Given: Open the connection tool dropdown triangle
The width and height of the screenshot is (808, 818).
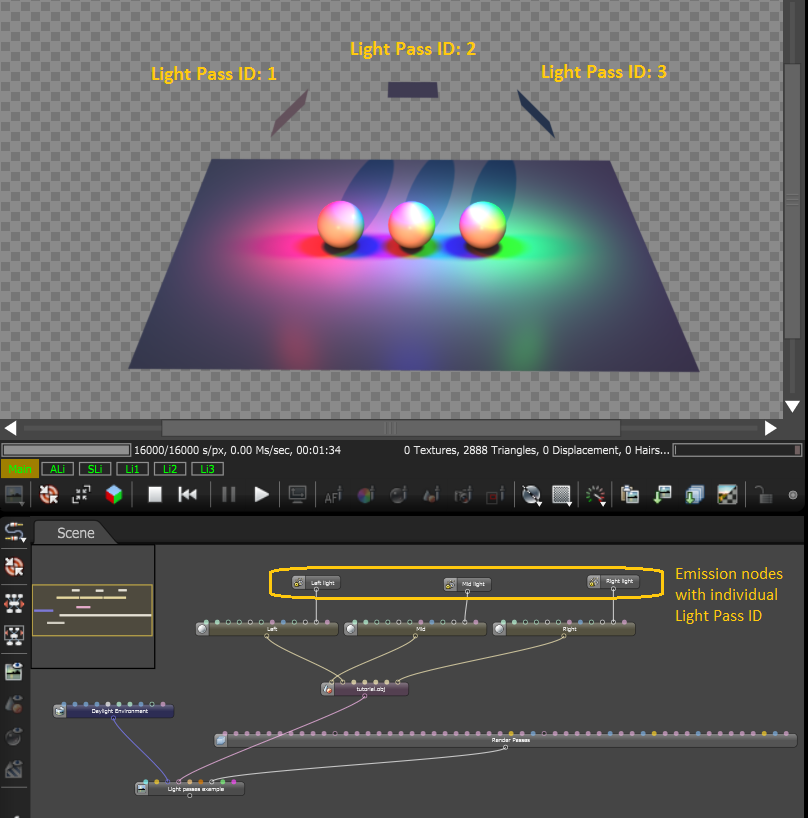Looking at the screenshot, I should (x=24, y=541).
